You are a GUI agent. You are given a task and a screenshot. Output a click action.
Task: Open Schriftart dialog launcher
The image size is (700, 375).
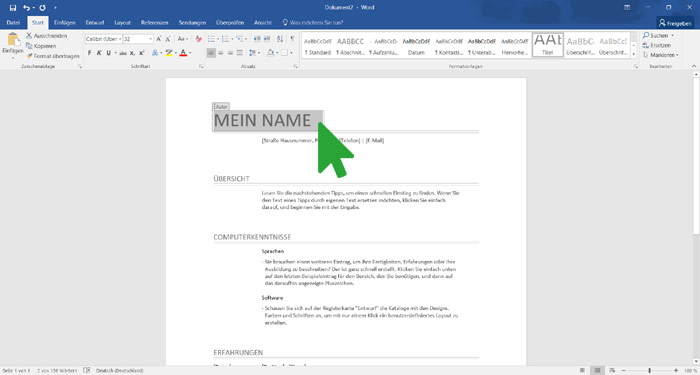(201, 67)
